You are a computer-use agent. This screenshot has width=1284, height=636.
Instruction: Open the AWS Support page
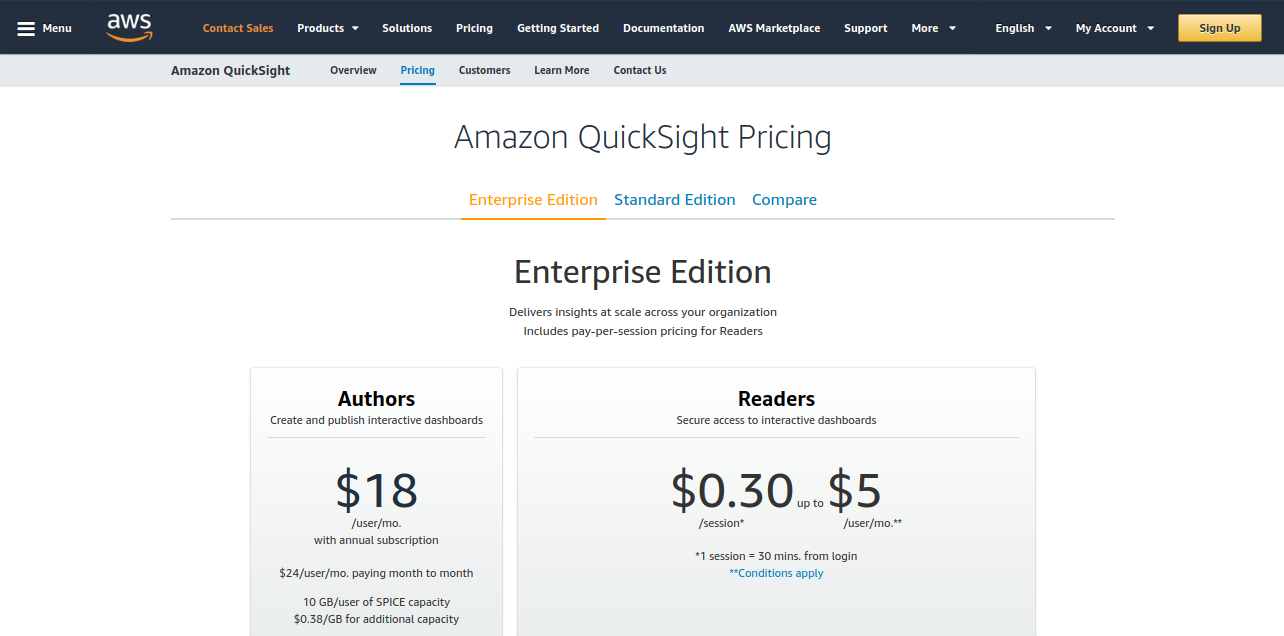865,28
